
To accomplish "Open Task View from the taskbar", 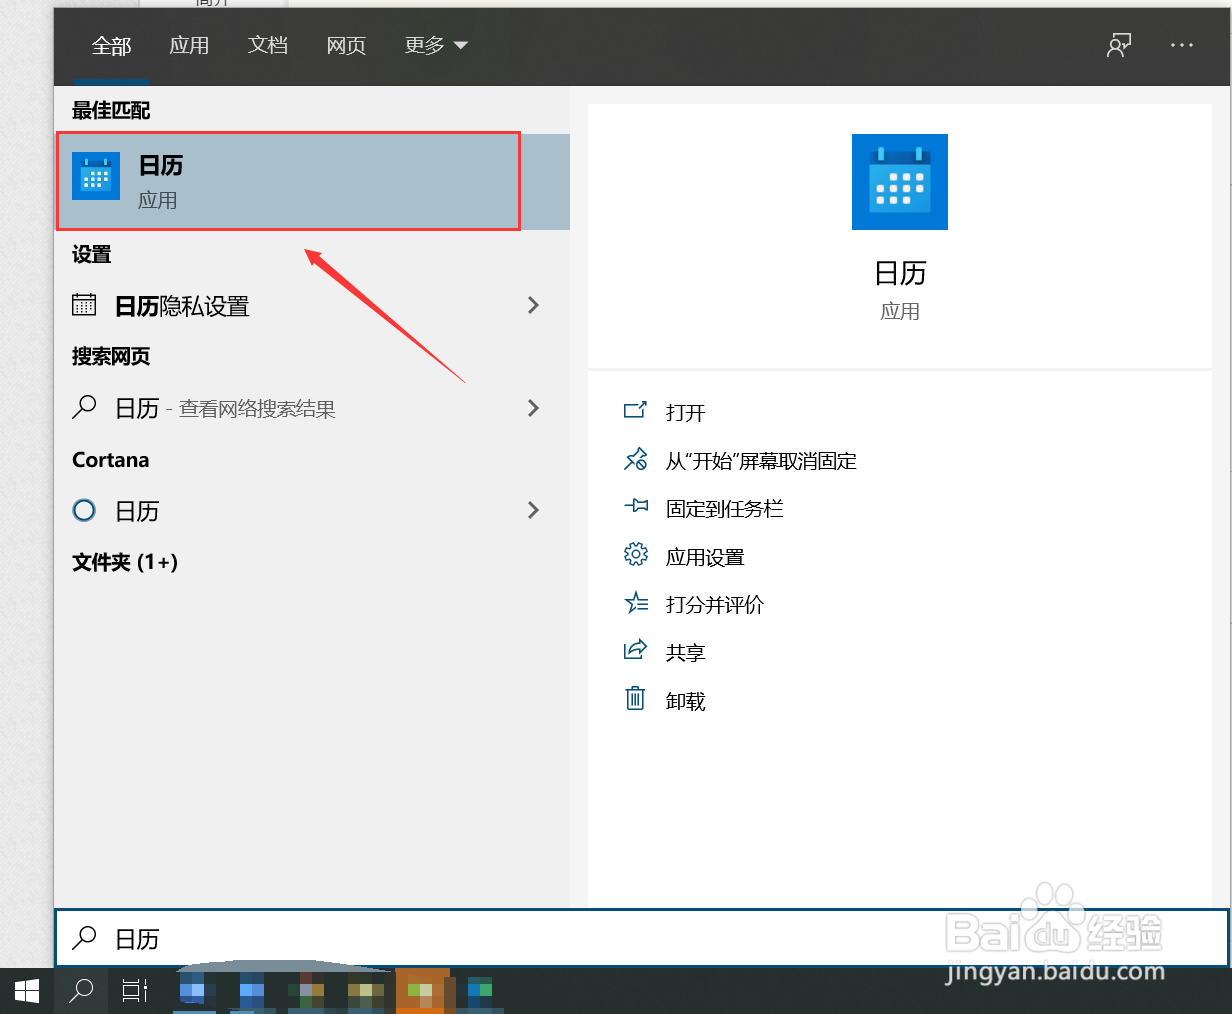I will pos(135,990).
